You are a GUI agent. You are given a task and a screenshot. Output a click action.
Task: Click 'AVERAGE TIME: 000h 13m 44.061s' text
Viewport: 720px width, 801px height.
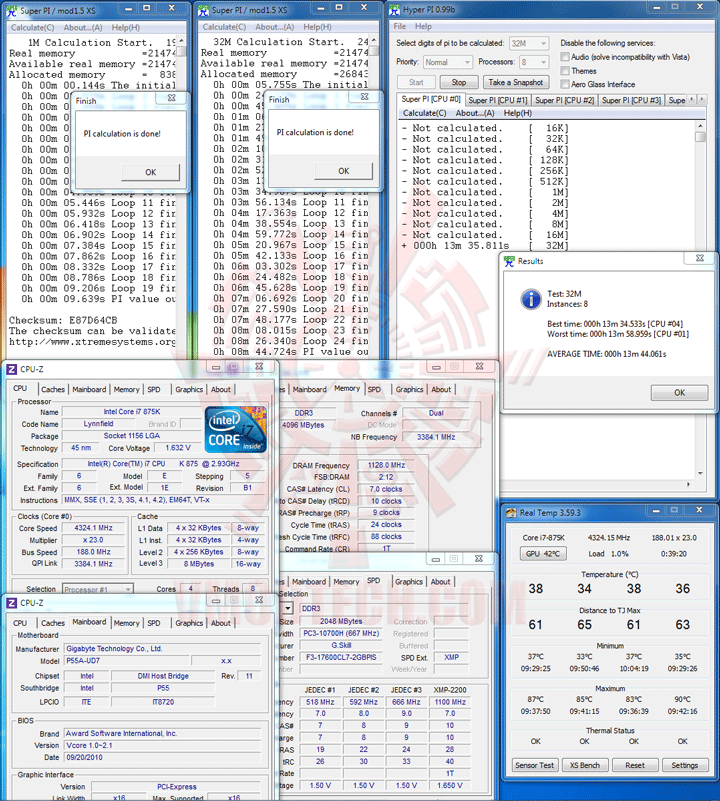606,354
